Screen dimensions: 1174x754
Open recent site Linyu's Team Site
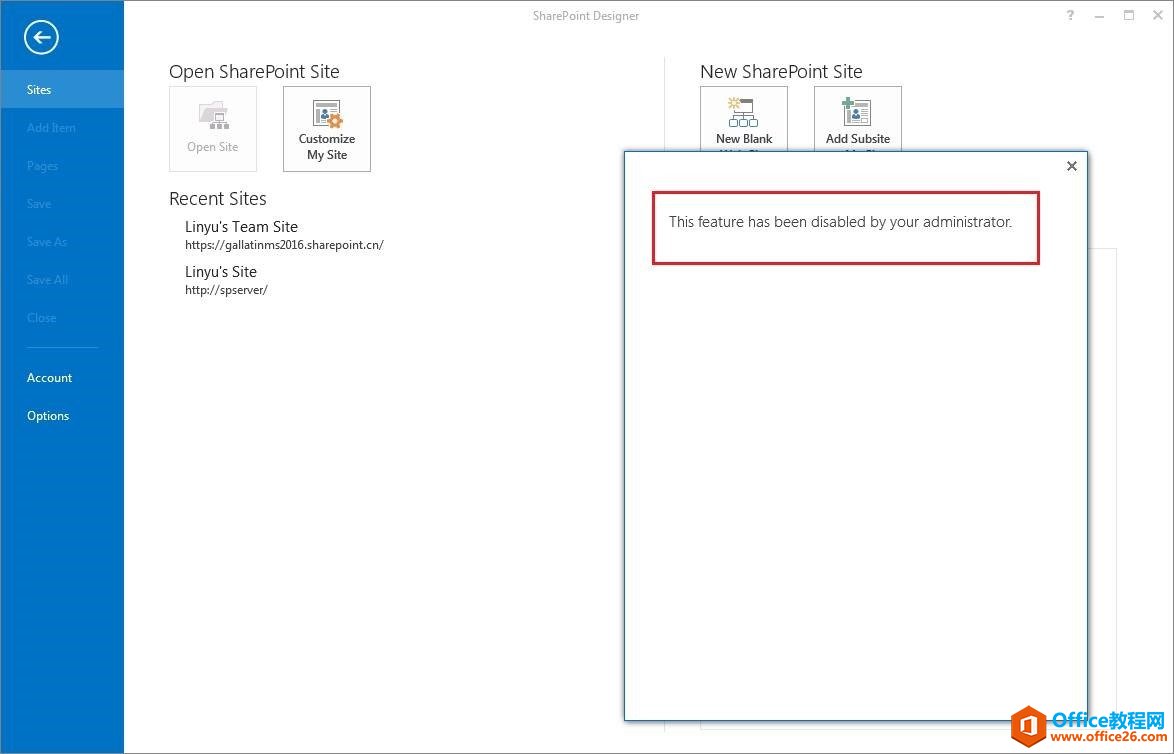coord(241,227)
